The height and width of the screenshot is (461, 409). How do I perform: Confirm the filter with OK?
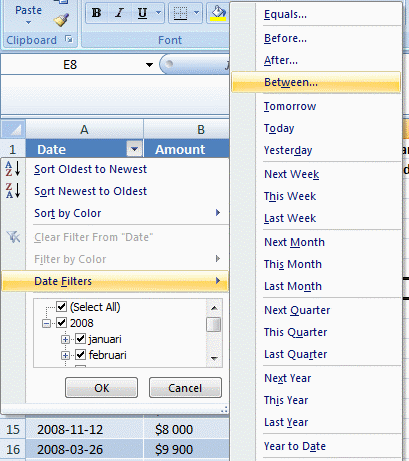click(x=101, y=388)
